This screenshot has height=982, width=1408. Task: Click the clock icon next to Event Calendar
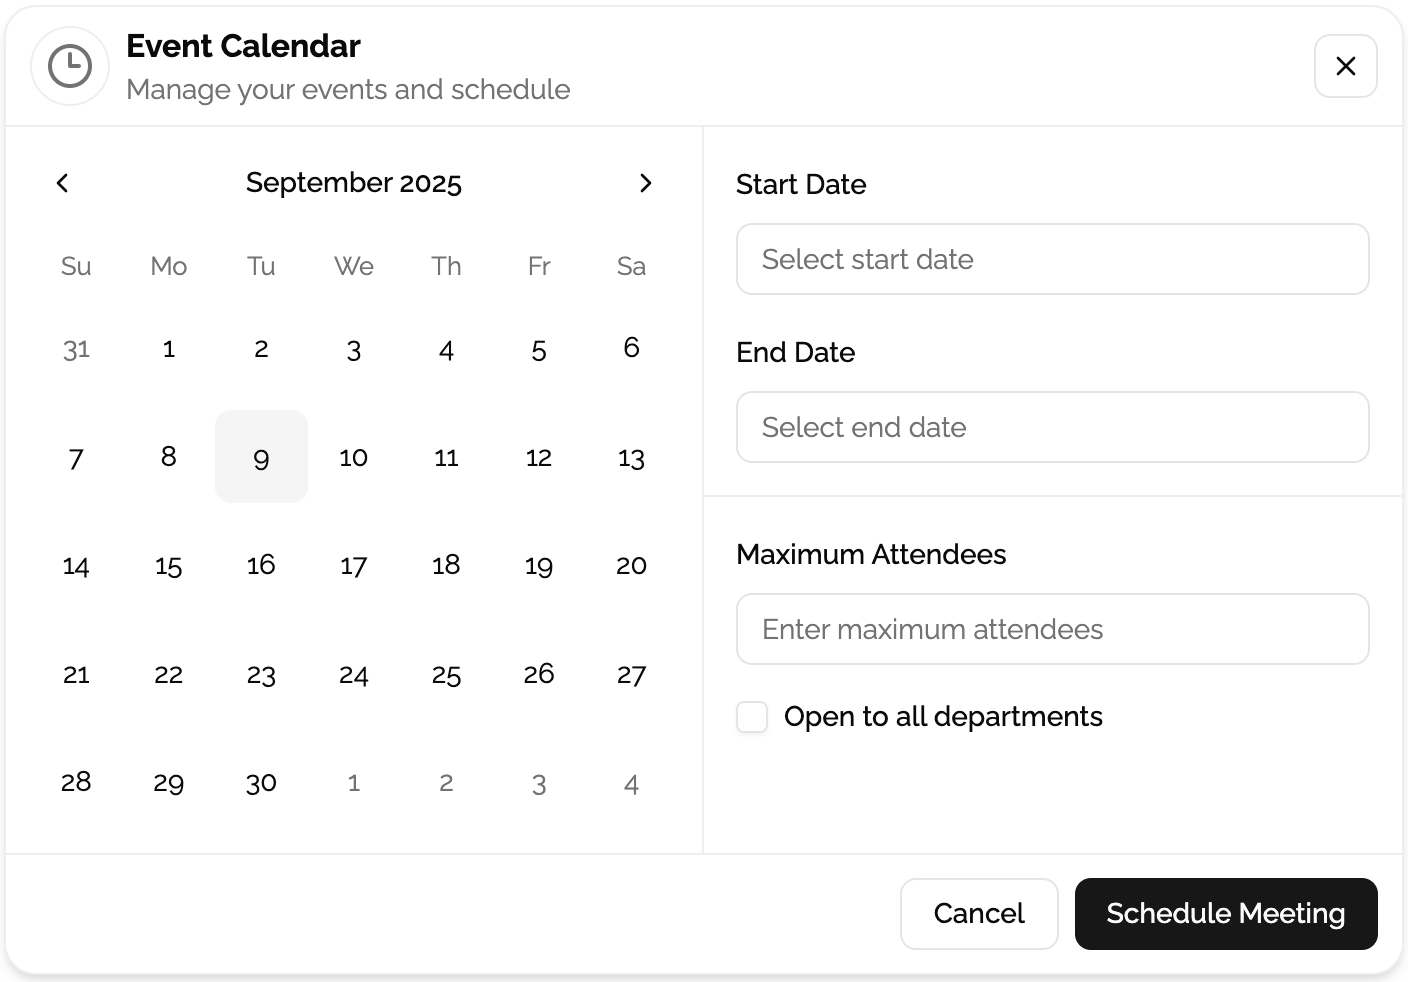coord(70,66)
